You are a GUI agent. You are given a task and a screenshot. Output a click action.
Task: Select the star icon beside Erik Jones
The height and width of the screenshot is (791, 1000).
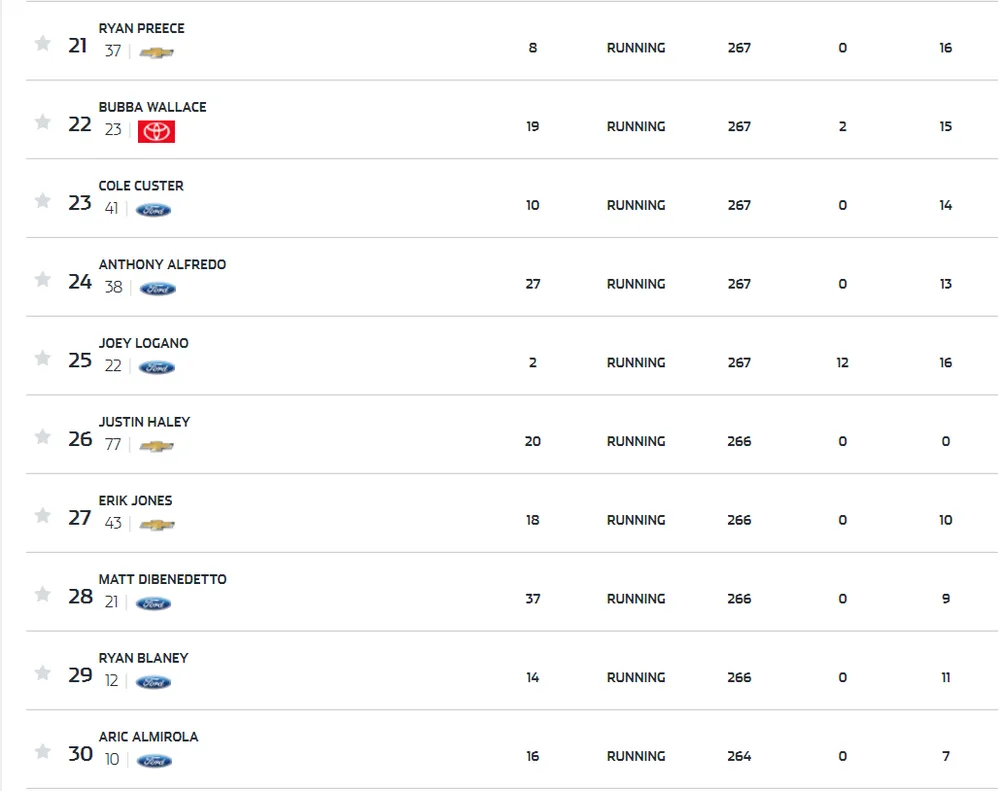tap(42, 515)
